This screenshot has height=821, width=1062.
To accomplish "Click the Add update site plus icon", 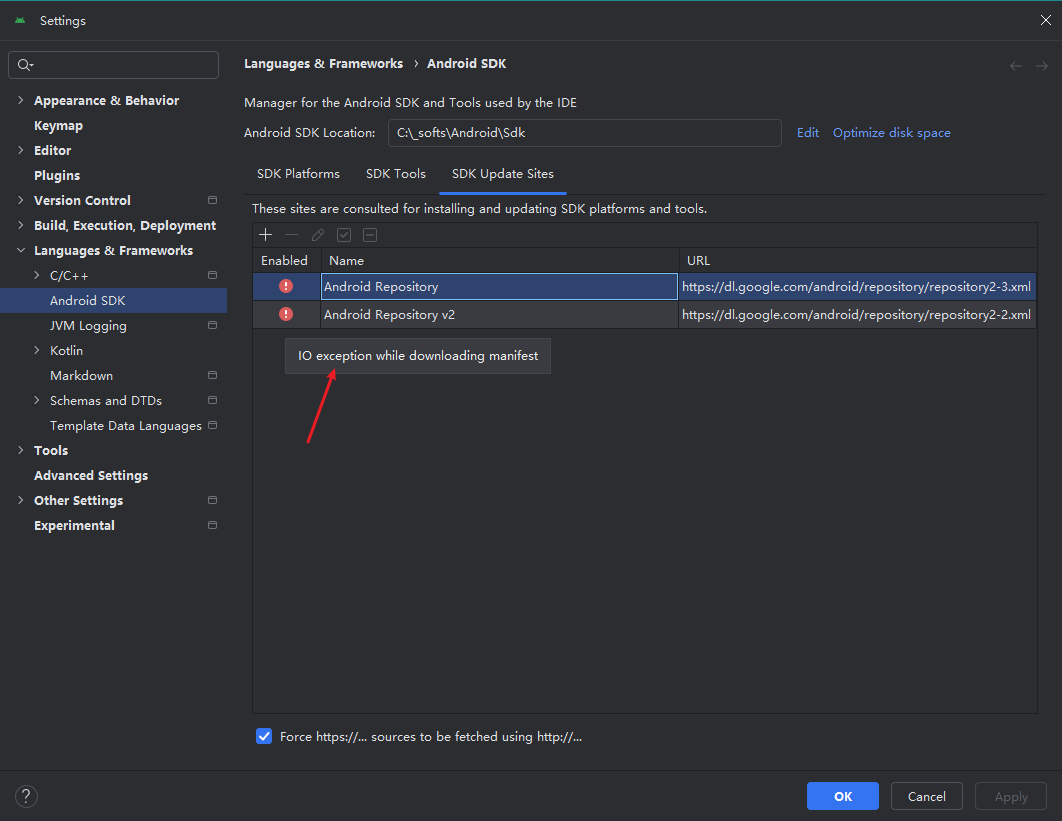I will [265, 235].
